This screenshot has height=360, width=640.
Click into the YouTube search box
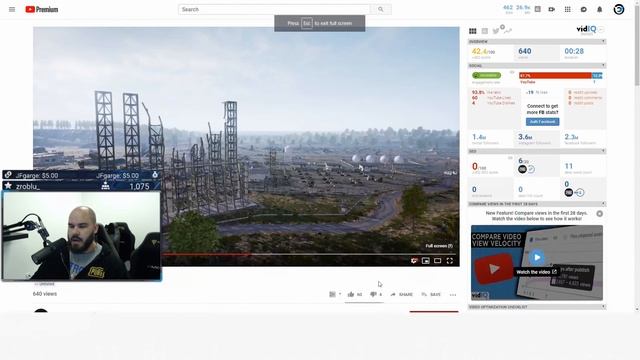point(274,9)
